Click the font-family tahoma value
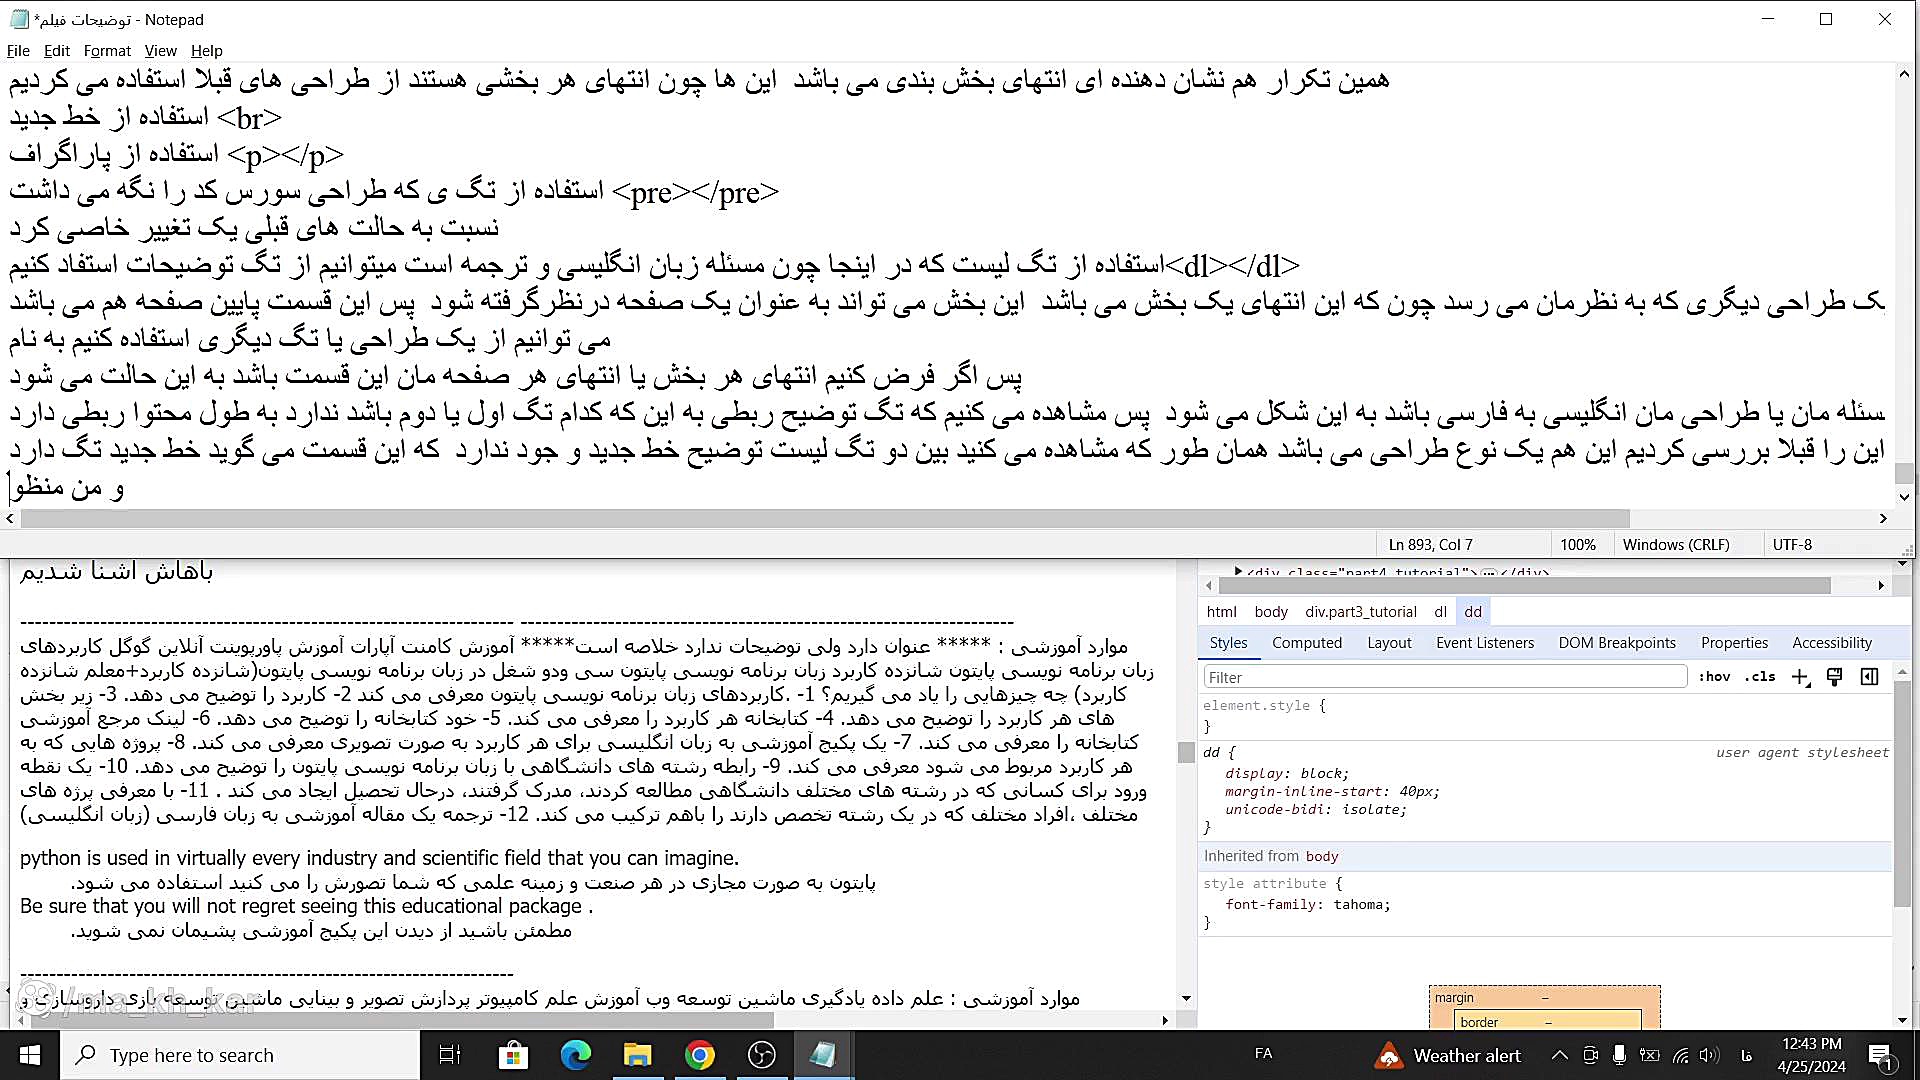The image size is (1920, 1080). click(x=1359, y=904)
